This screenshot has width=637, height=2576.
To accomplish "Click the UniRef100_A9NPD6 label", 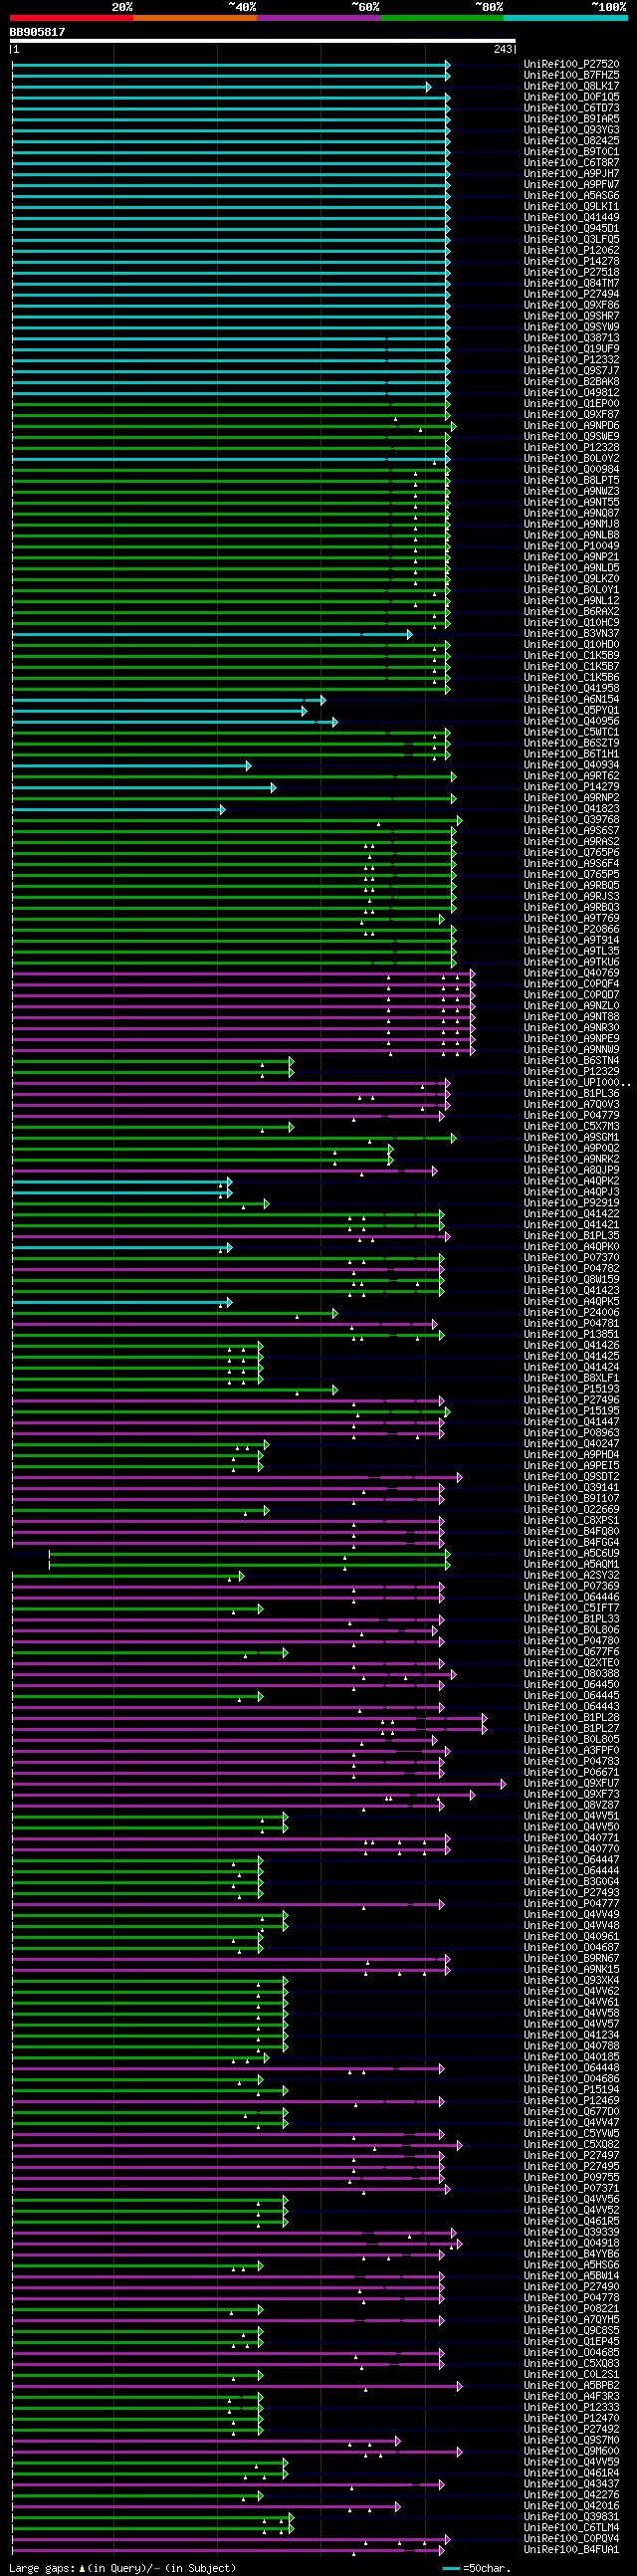I will pyautogui.click(x=571, y=426).
